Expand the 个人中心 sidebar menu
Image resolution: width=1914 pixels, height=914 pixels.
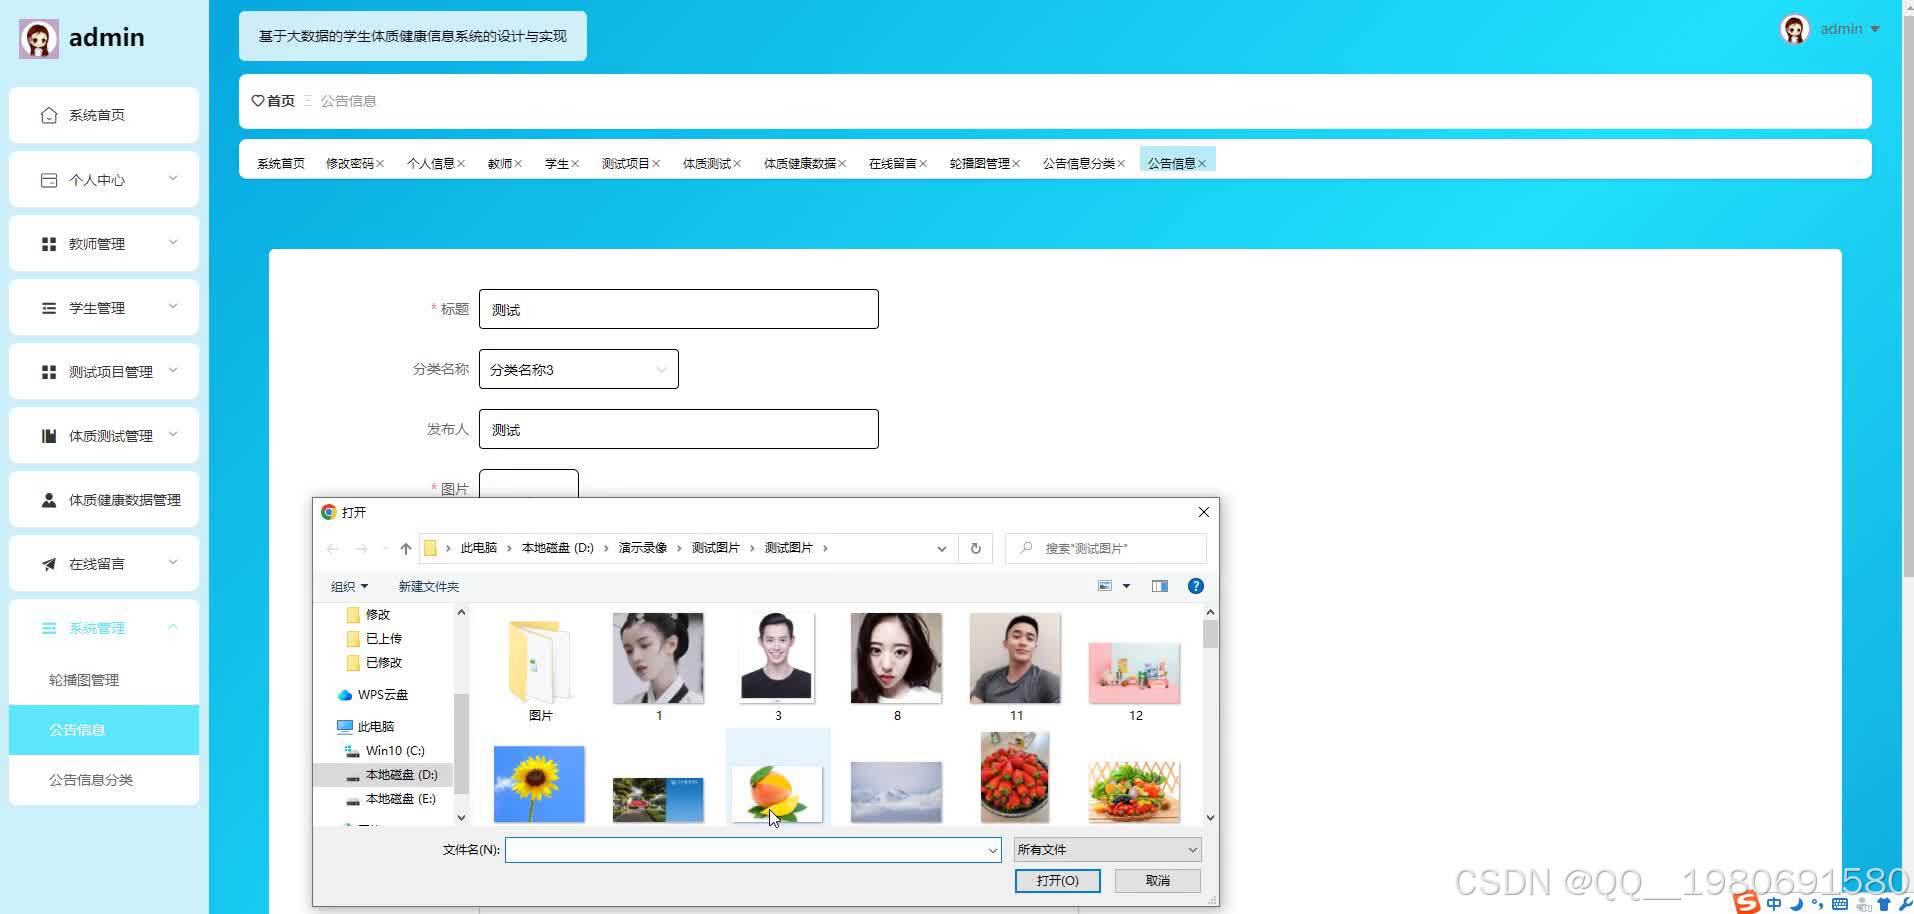(x=173, y=179)
